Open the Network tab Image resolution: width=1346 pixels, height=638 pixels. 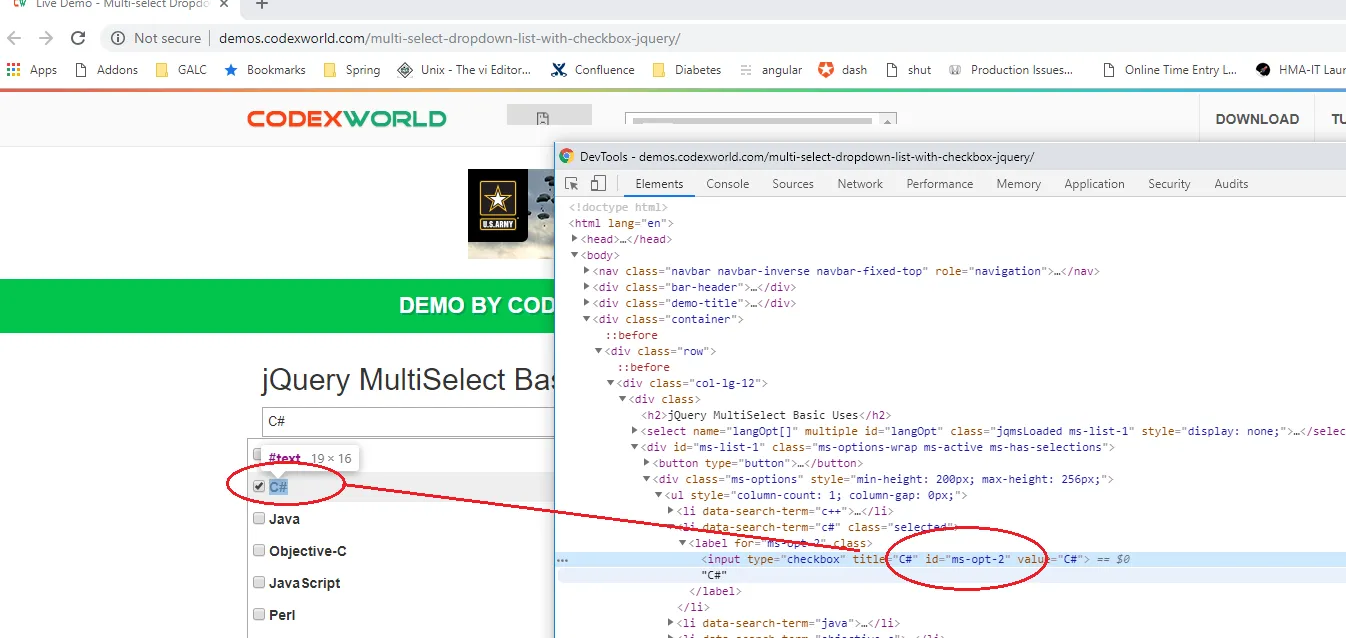tap(860, 184)
